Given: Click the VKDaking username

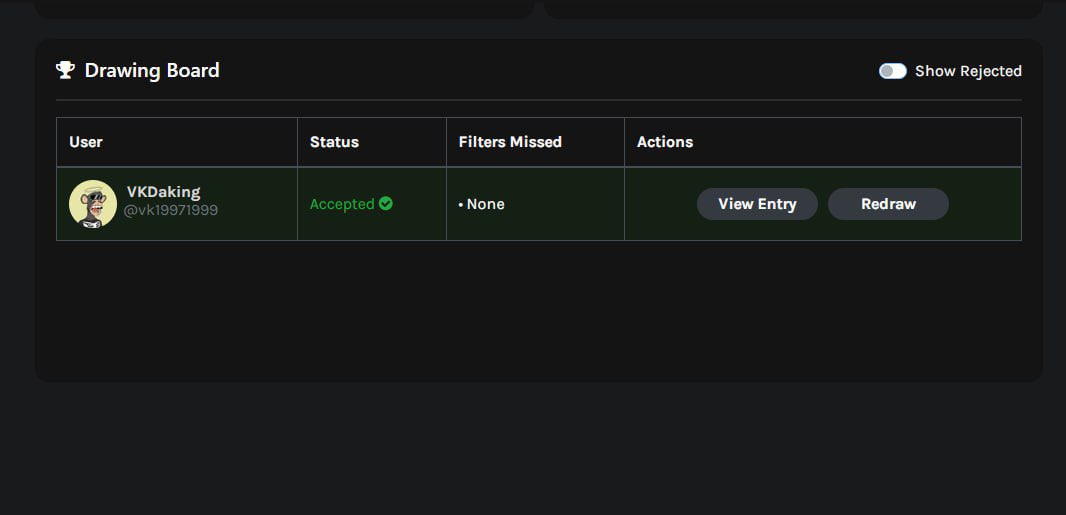Looking at the screenshot, I should coord(163,192).
